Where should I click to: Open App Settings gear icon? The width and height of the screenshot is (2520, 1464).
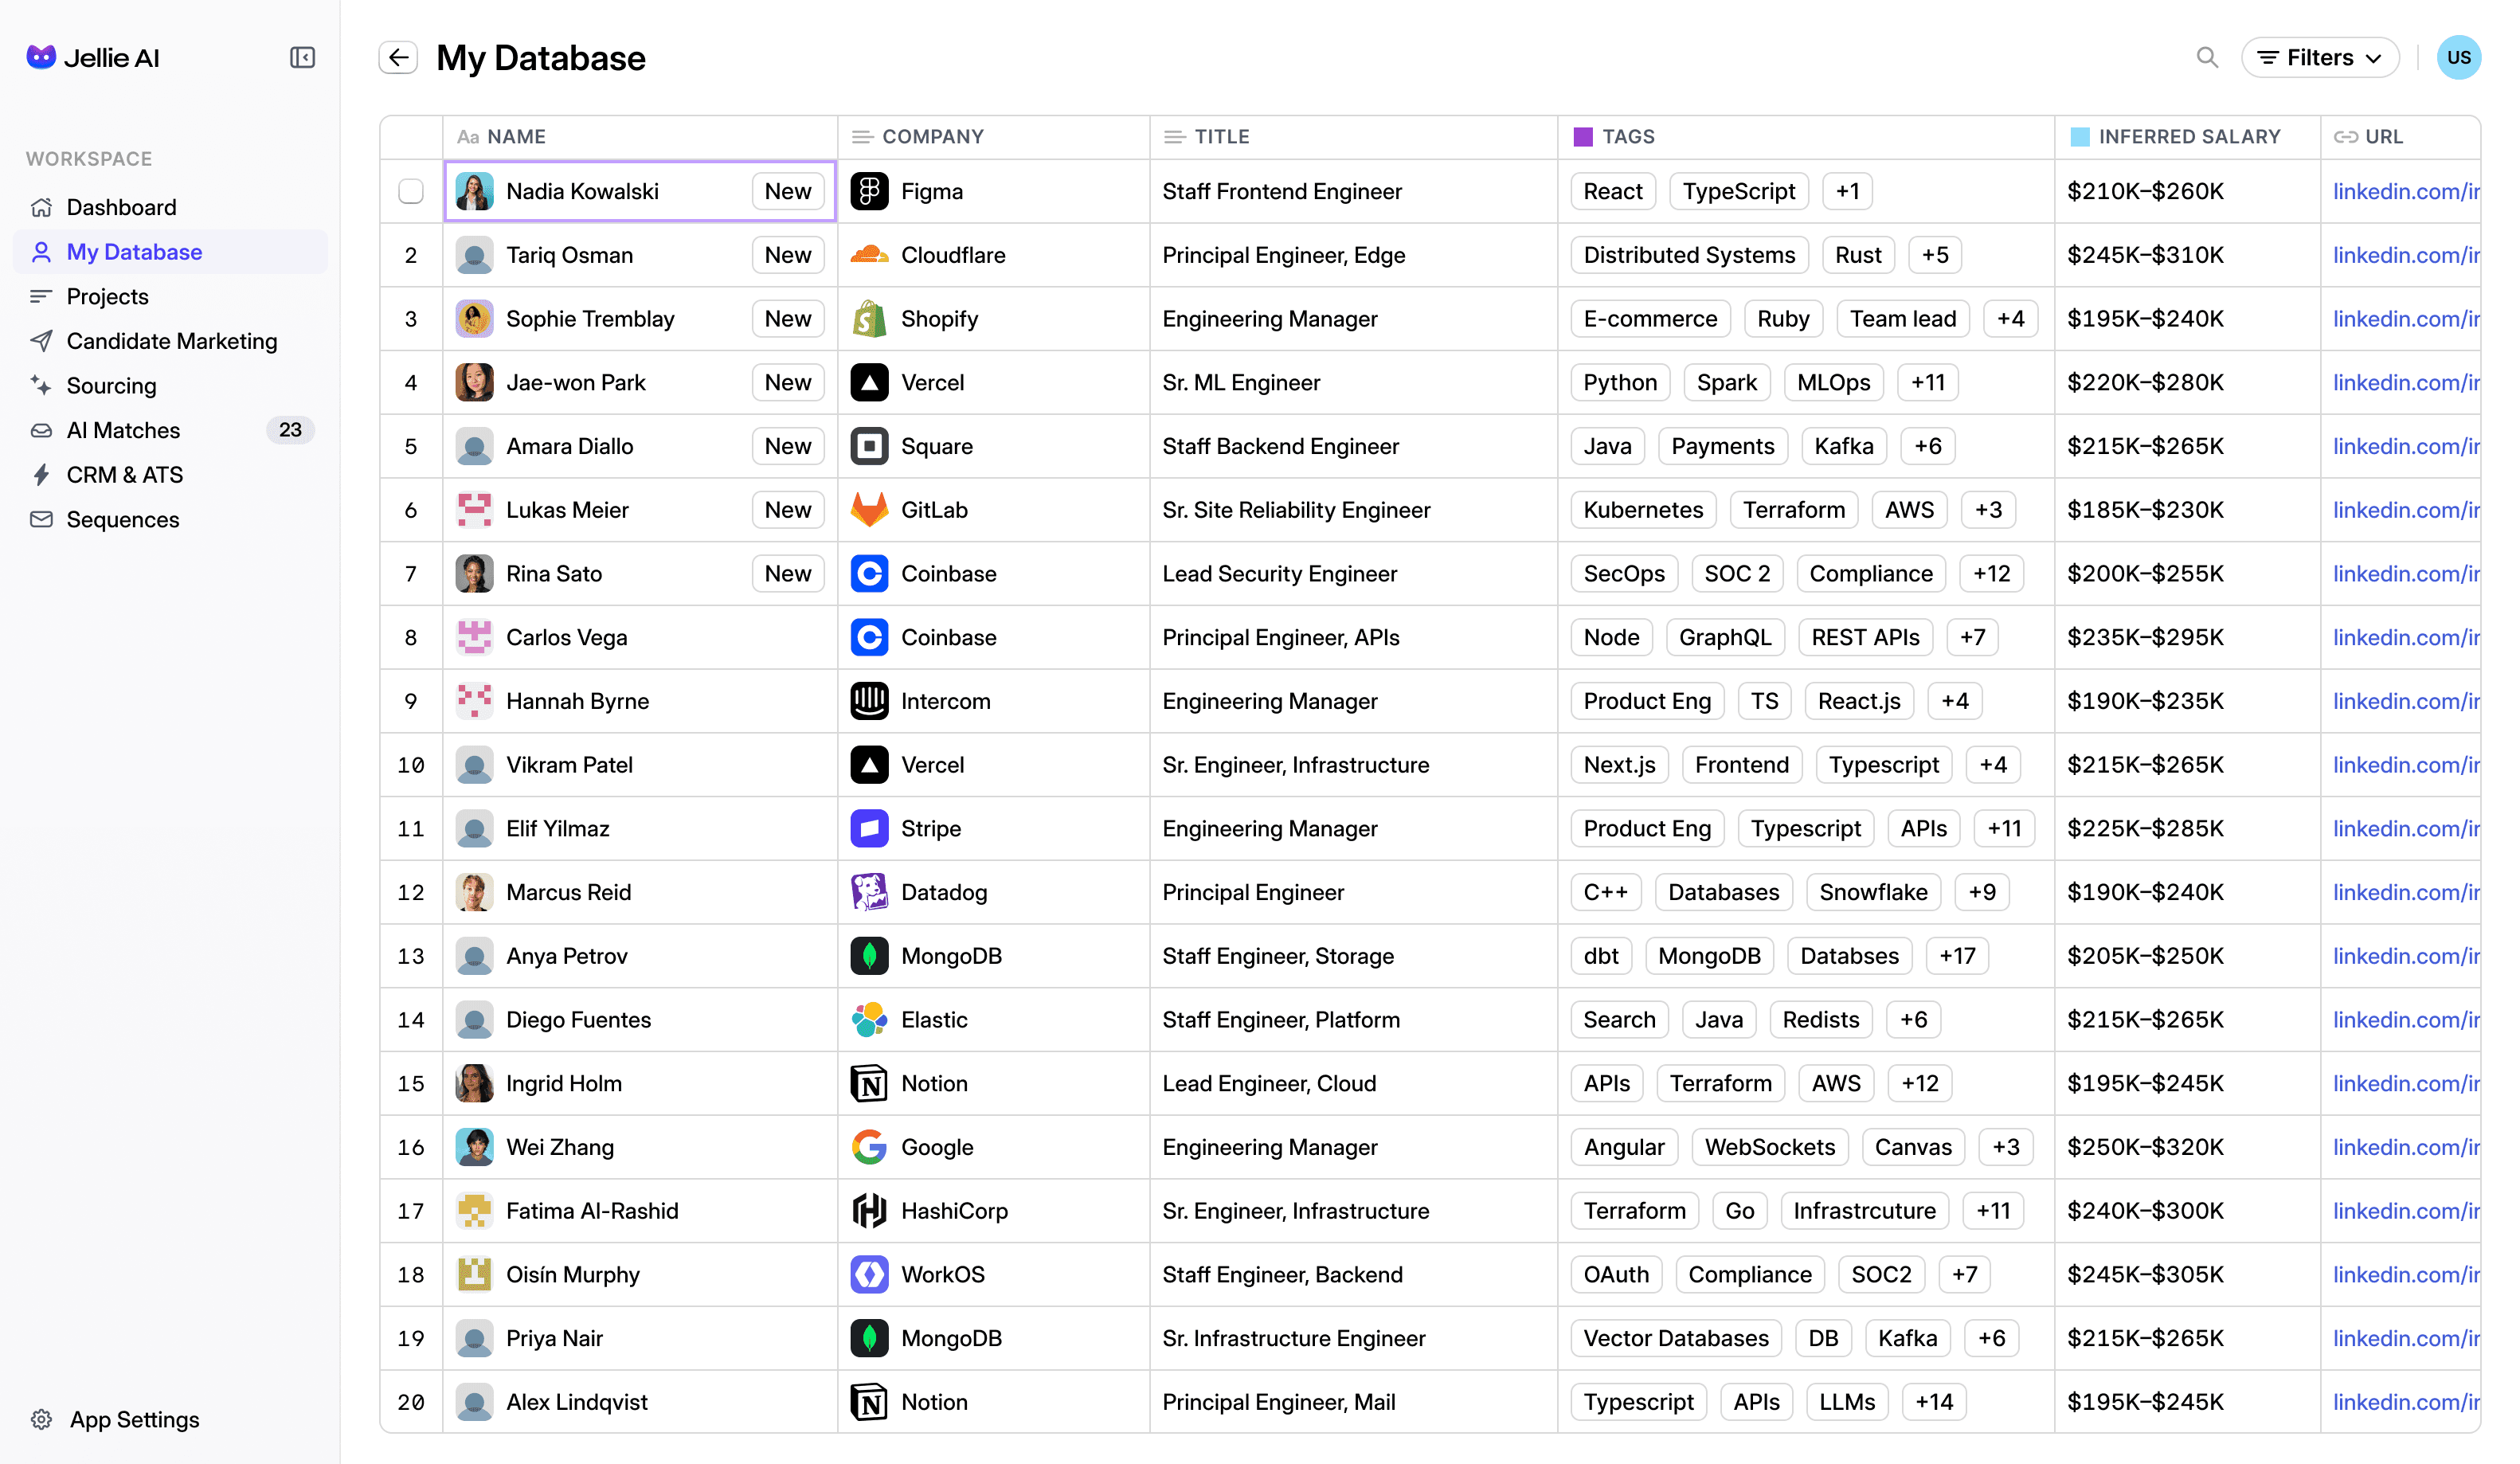[x=41, y=1419]
